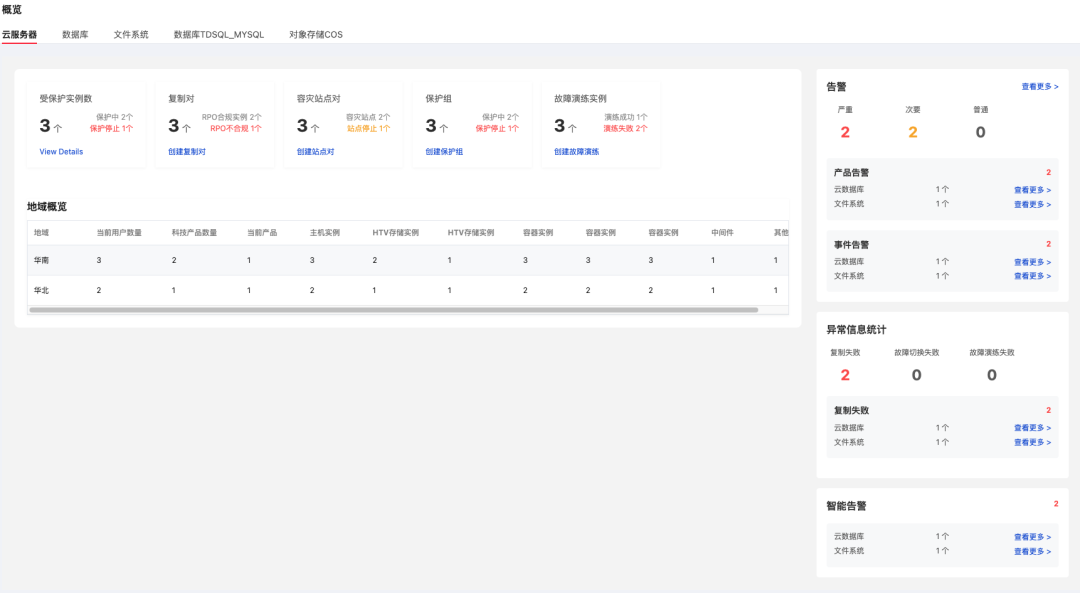The height and width of the screenshot is (593, 1080).
Task: Click the 创建站点对 link
Action: [314, 151]
